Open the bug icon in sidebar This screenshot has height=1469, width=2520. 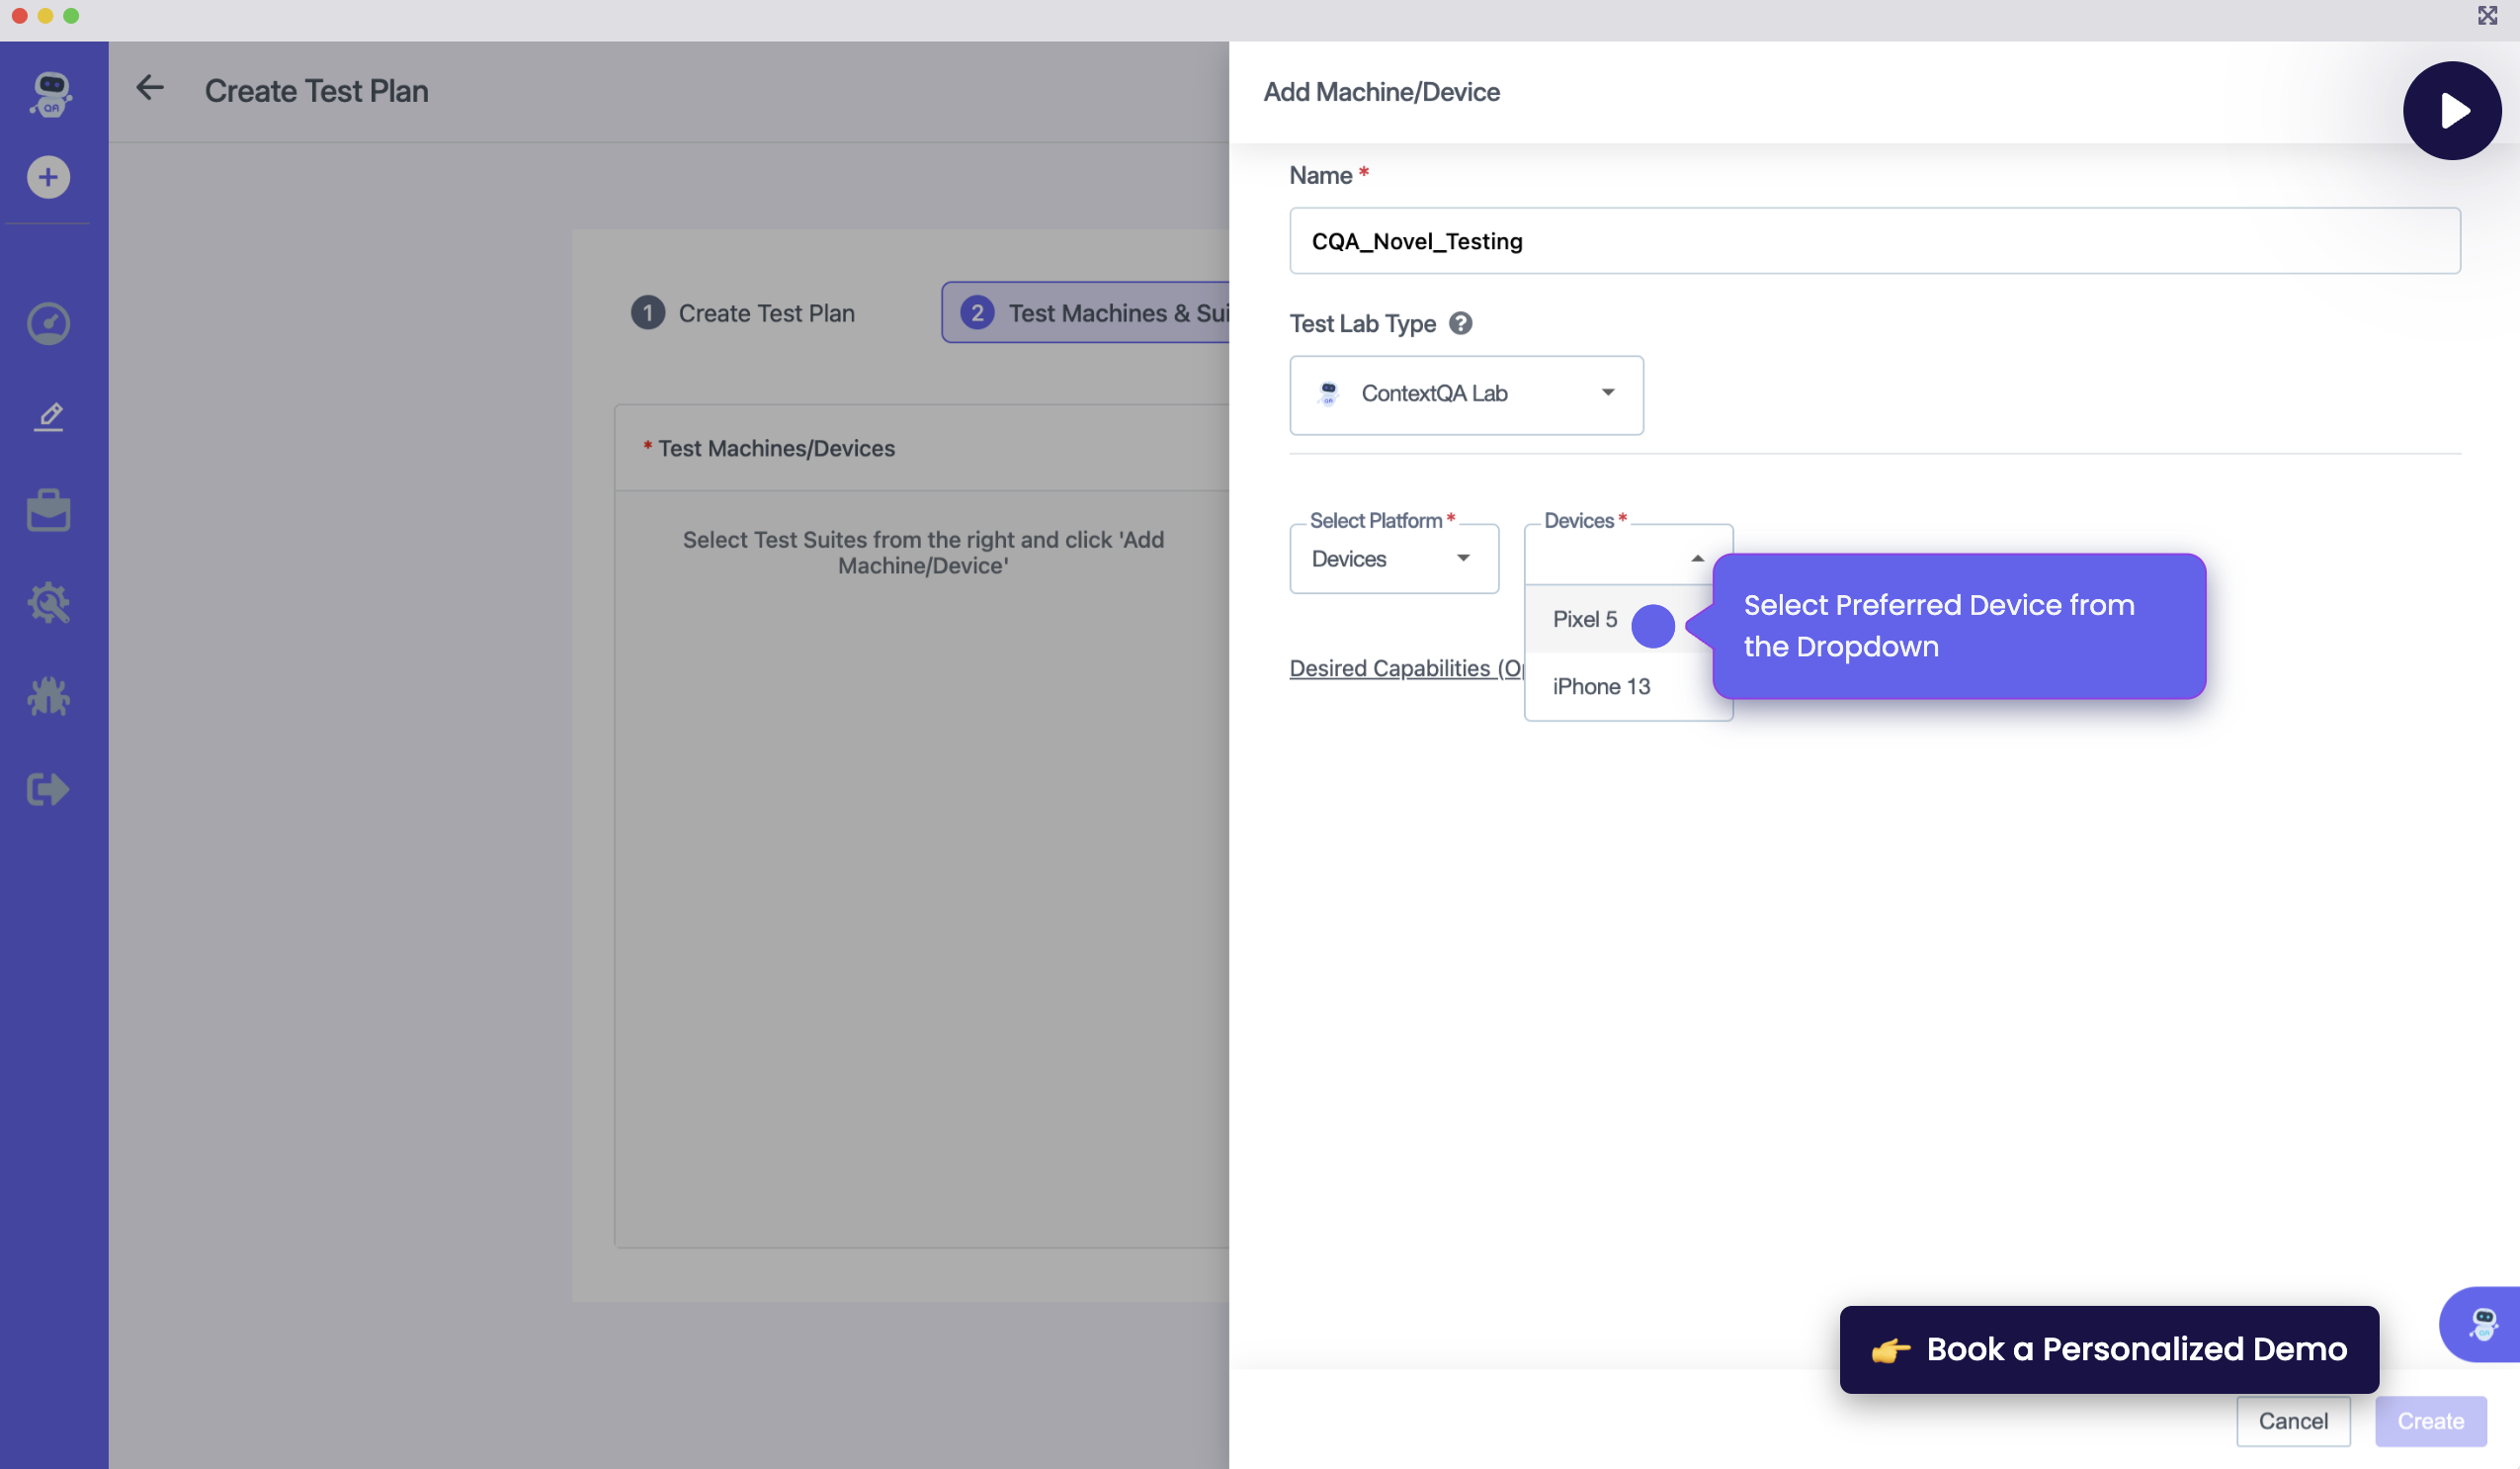48,696
